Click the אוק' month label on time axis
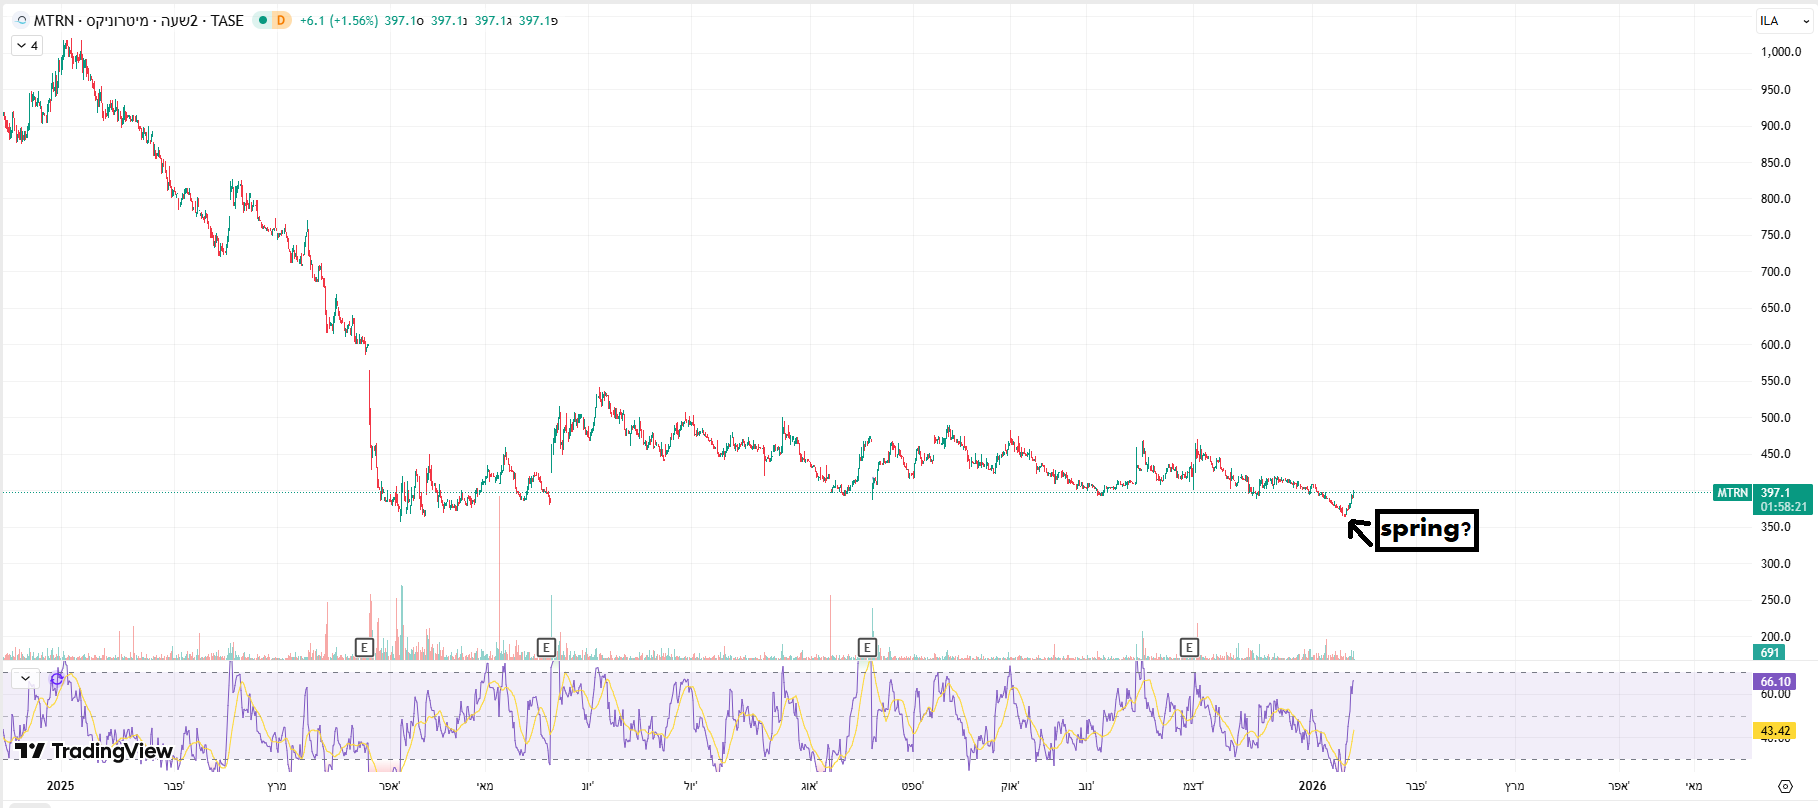 click(x=1010, y=786)
